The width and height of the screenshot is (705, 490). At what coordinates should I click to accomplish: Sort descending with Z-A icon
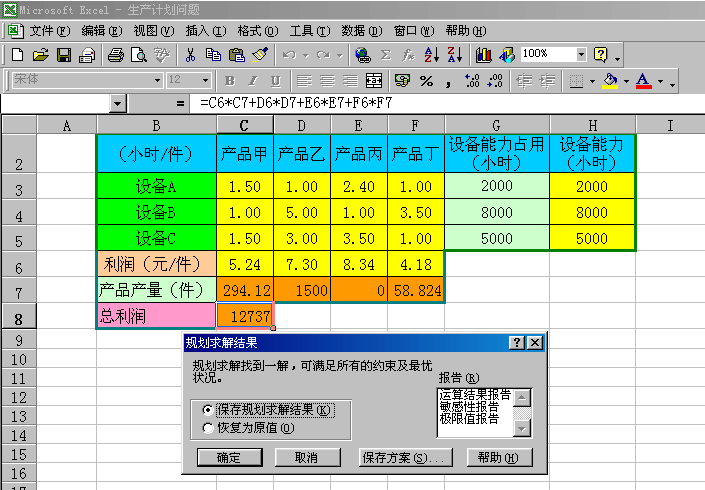(454, 55)
